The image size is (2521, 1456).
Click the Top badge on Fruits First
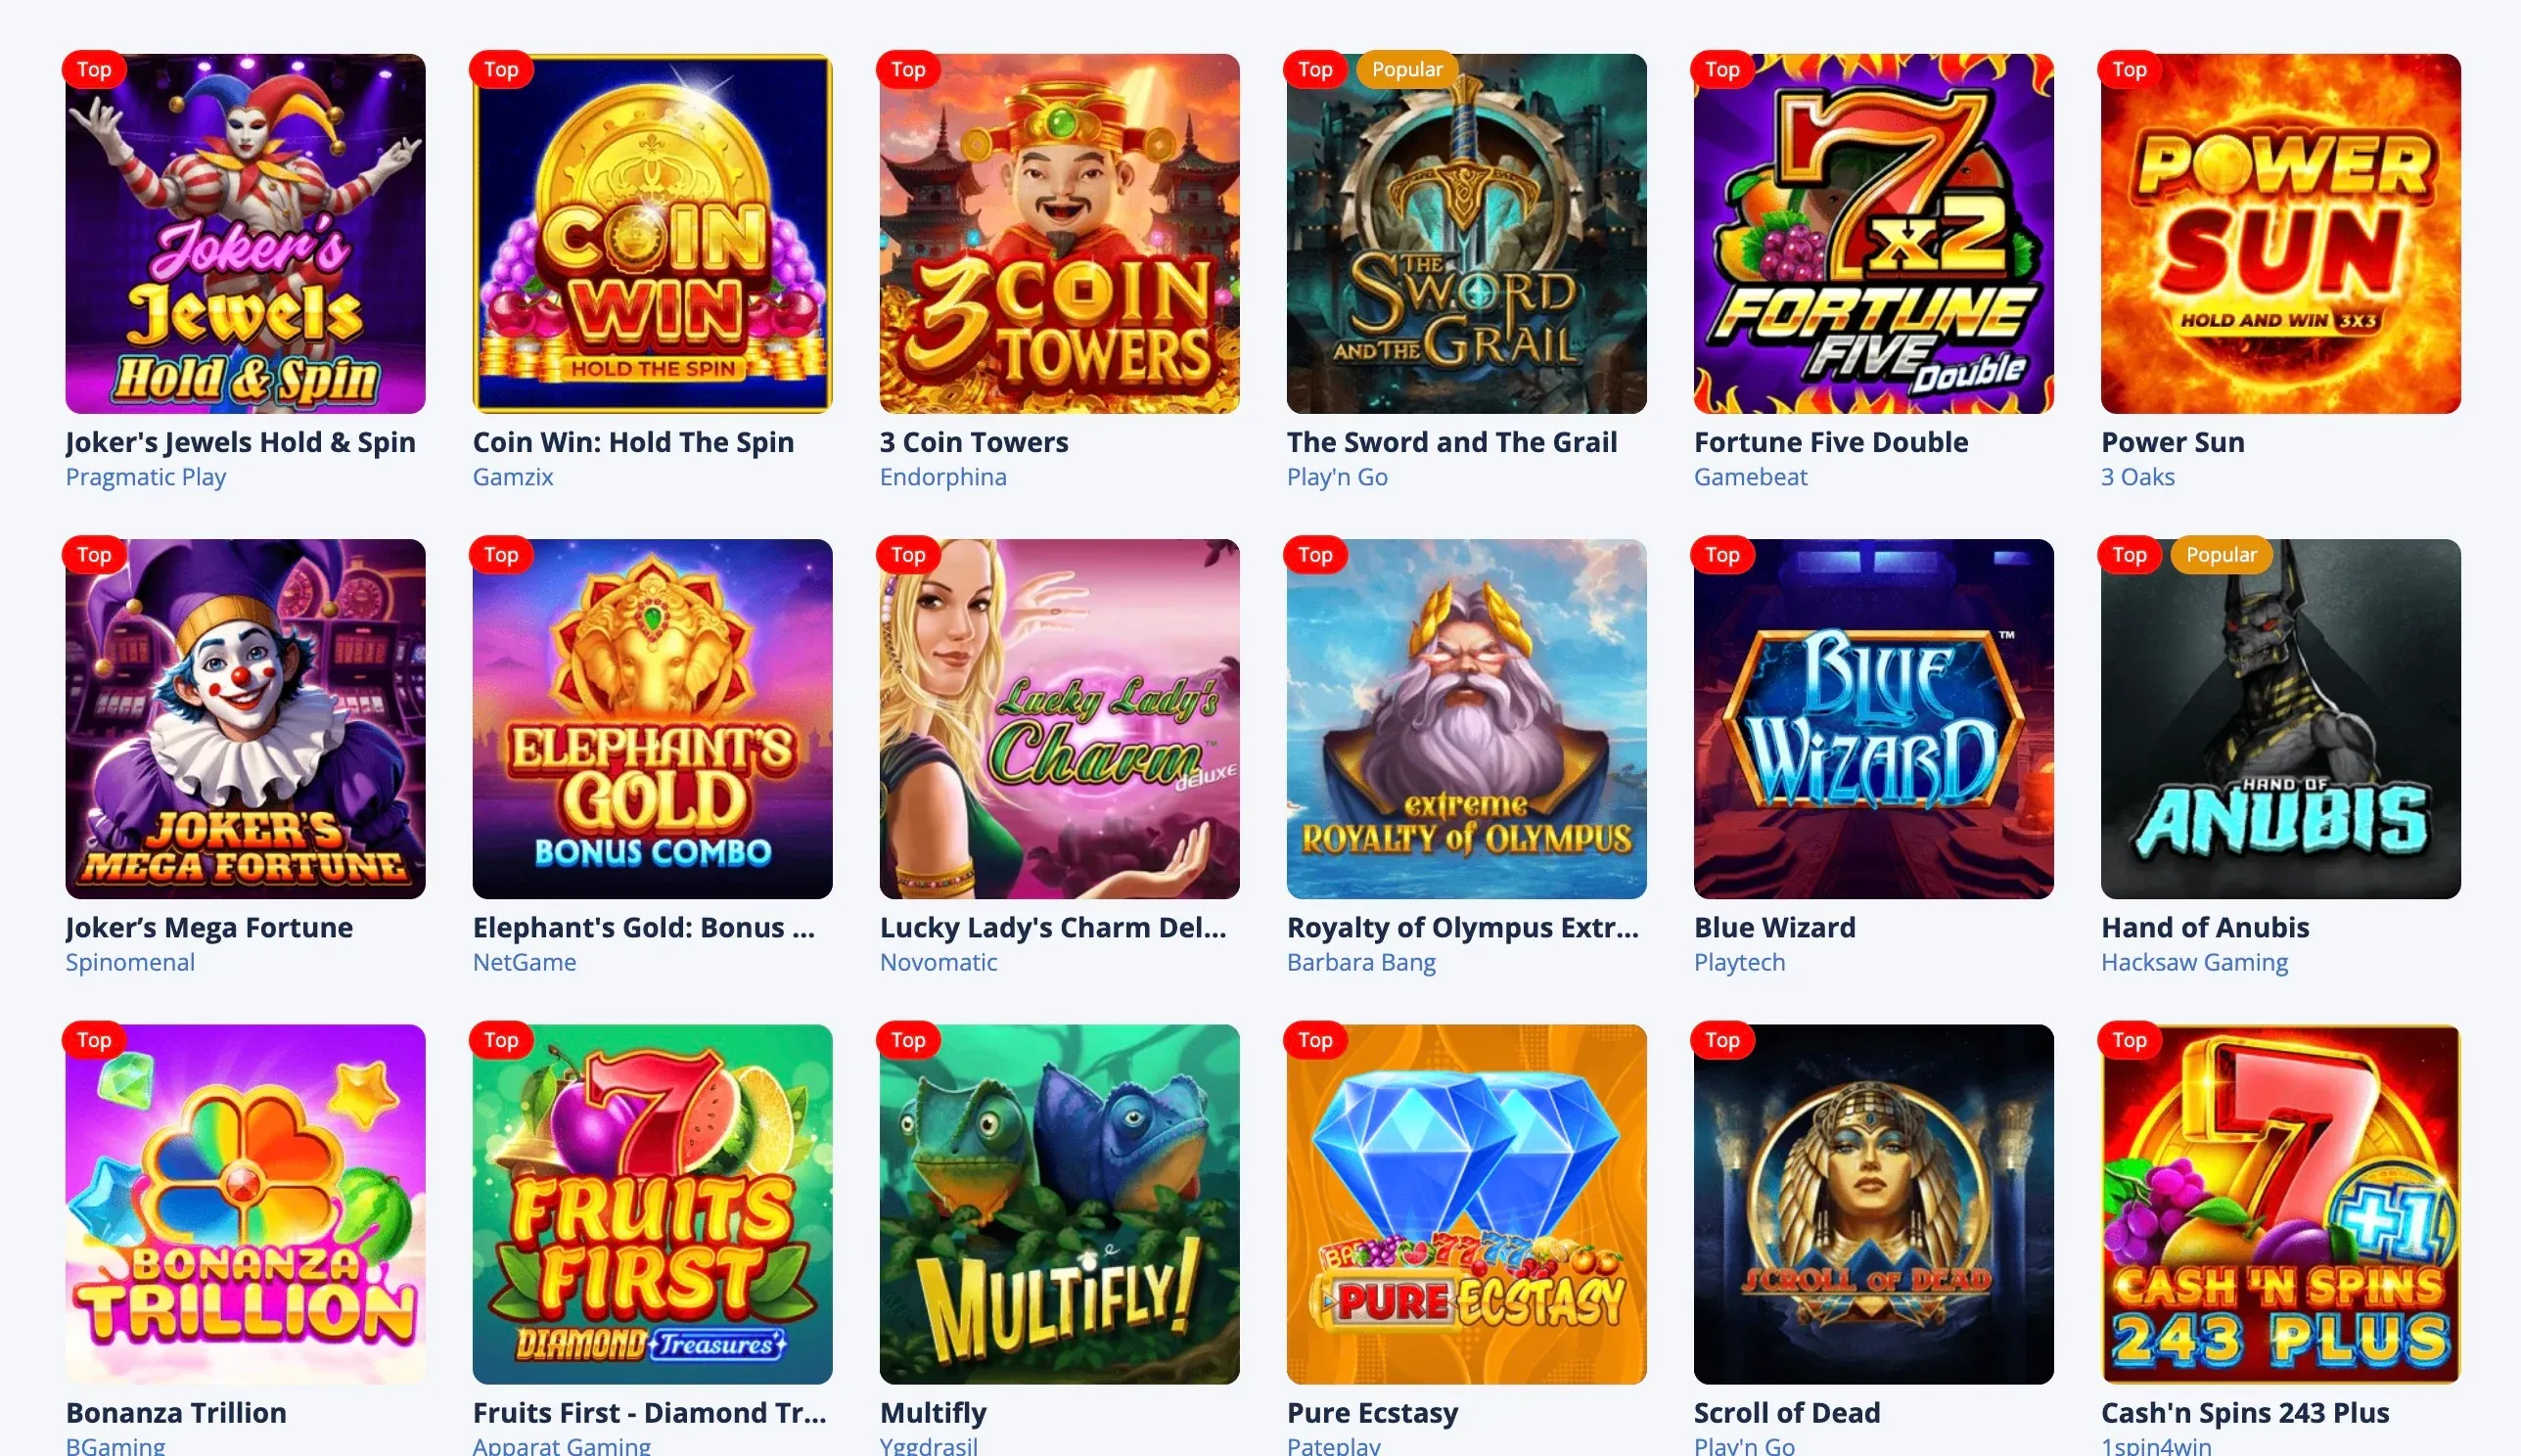501,1040
